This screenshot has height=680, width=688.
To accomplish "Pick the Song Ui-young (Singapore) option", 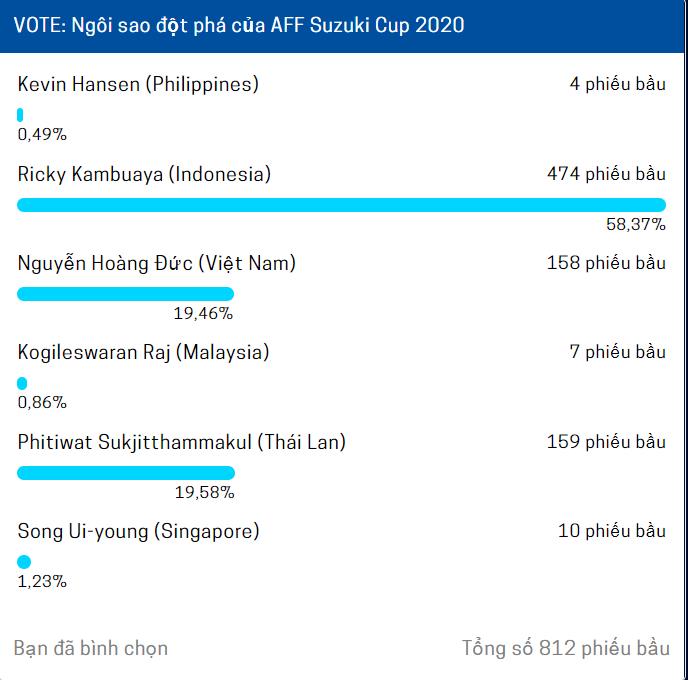I will [x=138, y=531].
